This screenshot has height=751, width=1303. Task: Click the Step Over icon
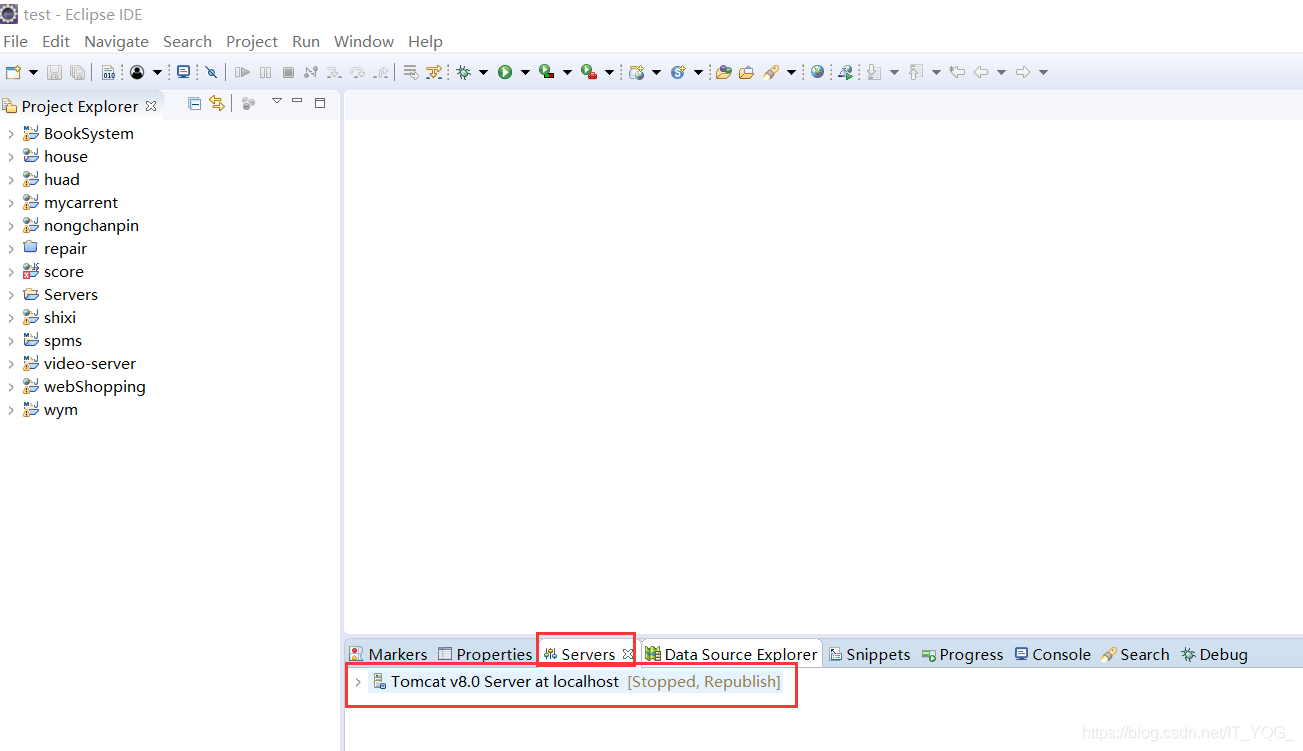tap(357, 72)
